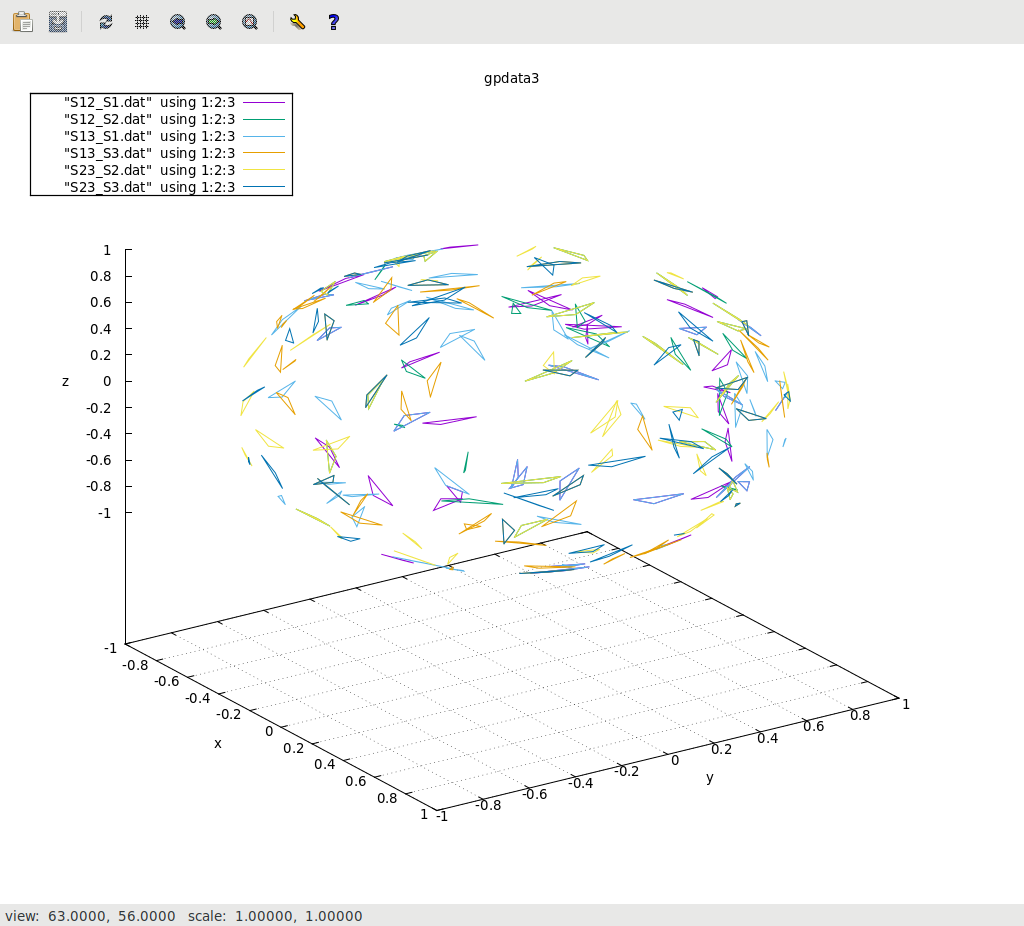
Task: Click the view angle readout in status bar
Action: [90, 916]
